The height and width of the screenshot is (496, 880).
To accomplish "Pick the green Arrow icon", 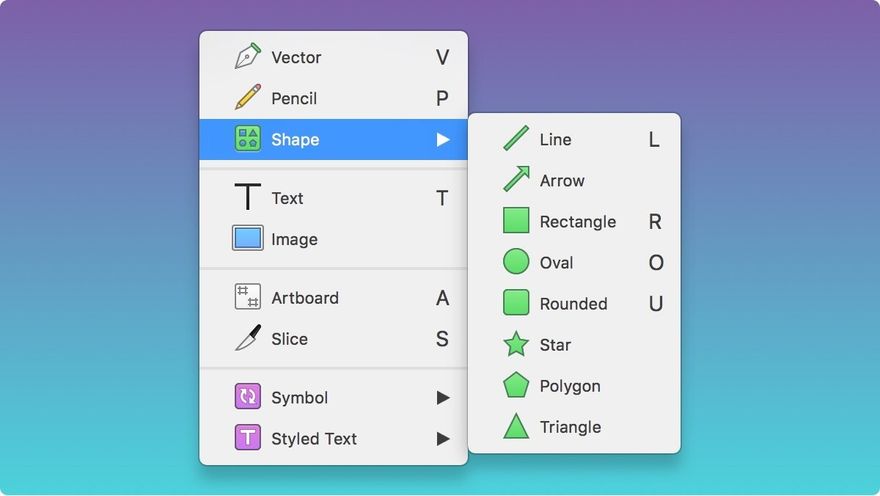I will coord(516,179).
